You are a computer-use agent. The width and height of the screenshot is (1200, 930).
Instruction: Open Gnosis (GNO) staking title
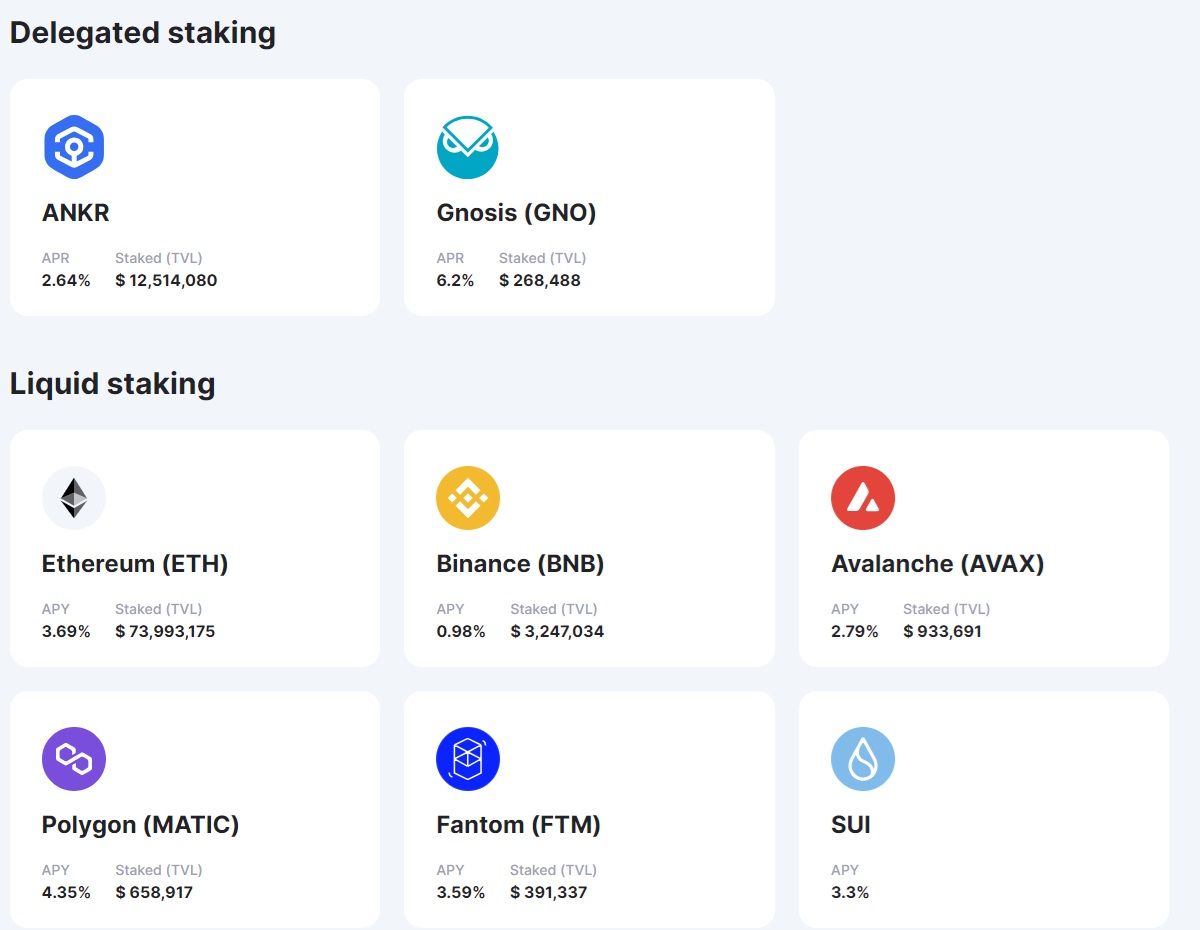coord(516,213)
